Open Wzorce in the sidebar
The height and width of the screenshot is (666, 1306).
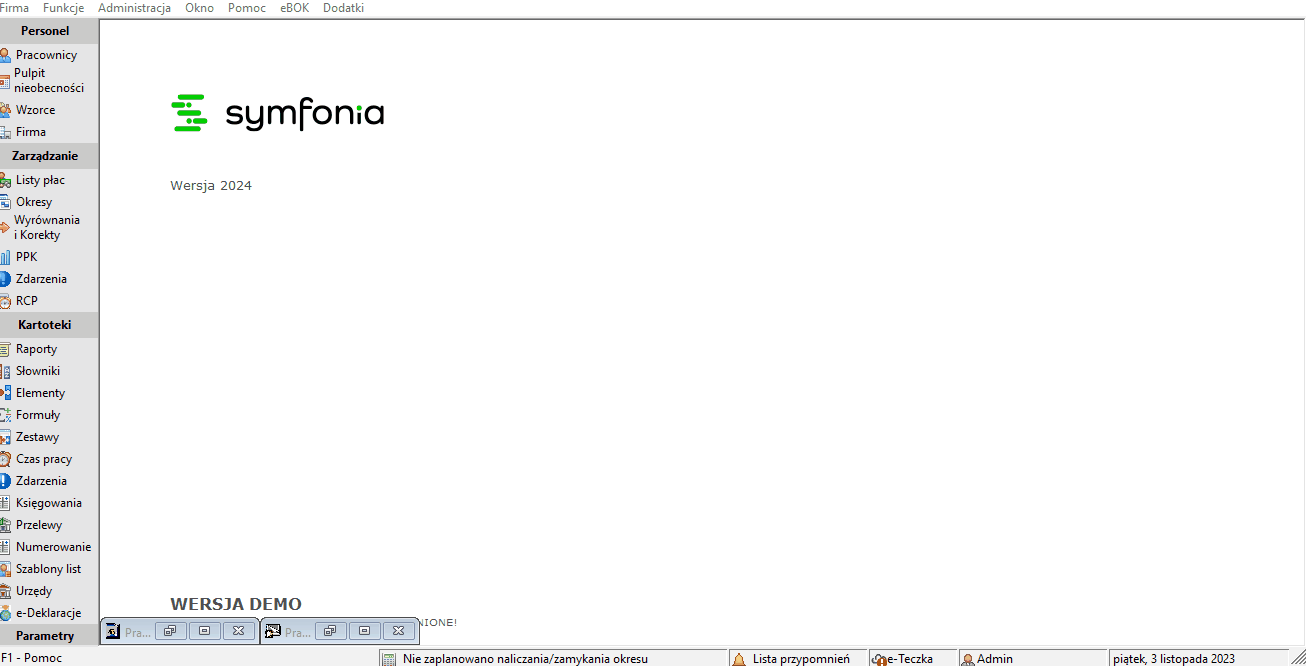coord(35,110)
